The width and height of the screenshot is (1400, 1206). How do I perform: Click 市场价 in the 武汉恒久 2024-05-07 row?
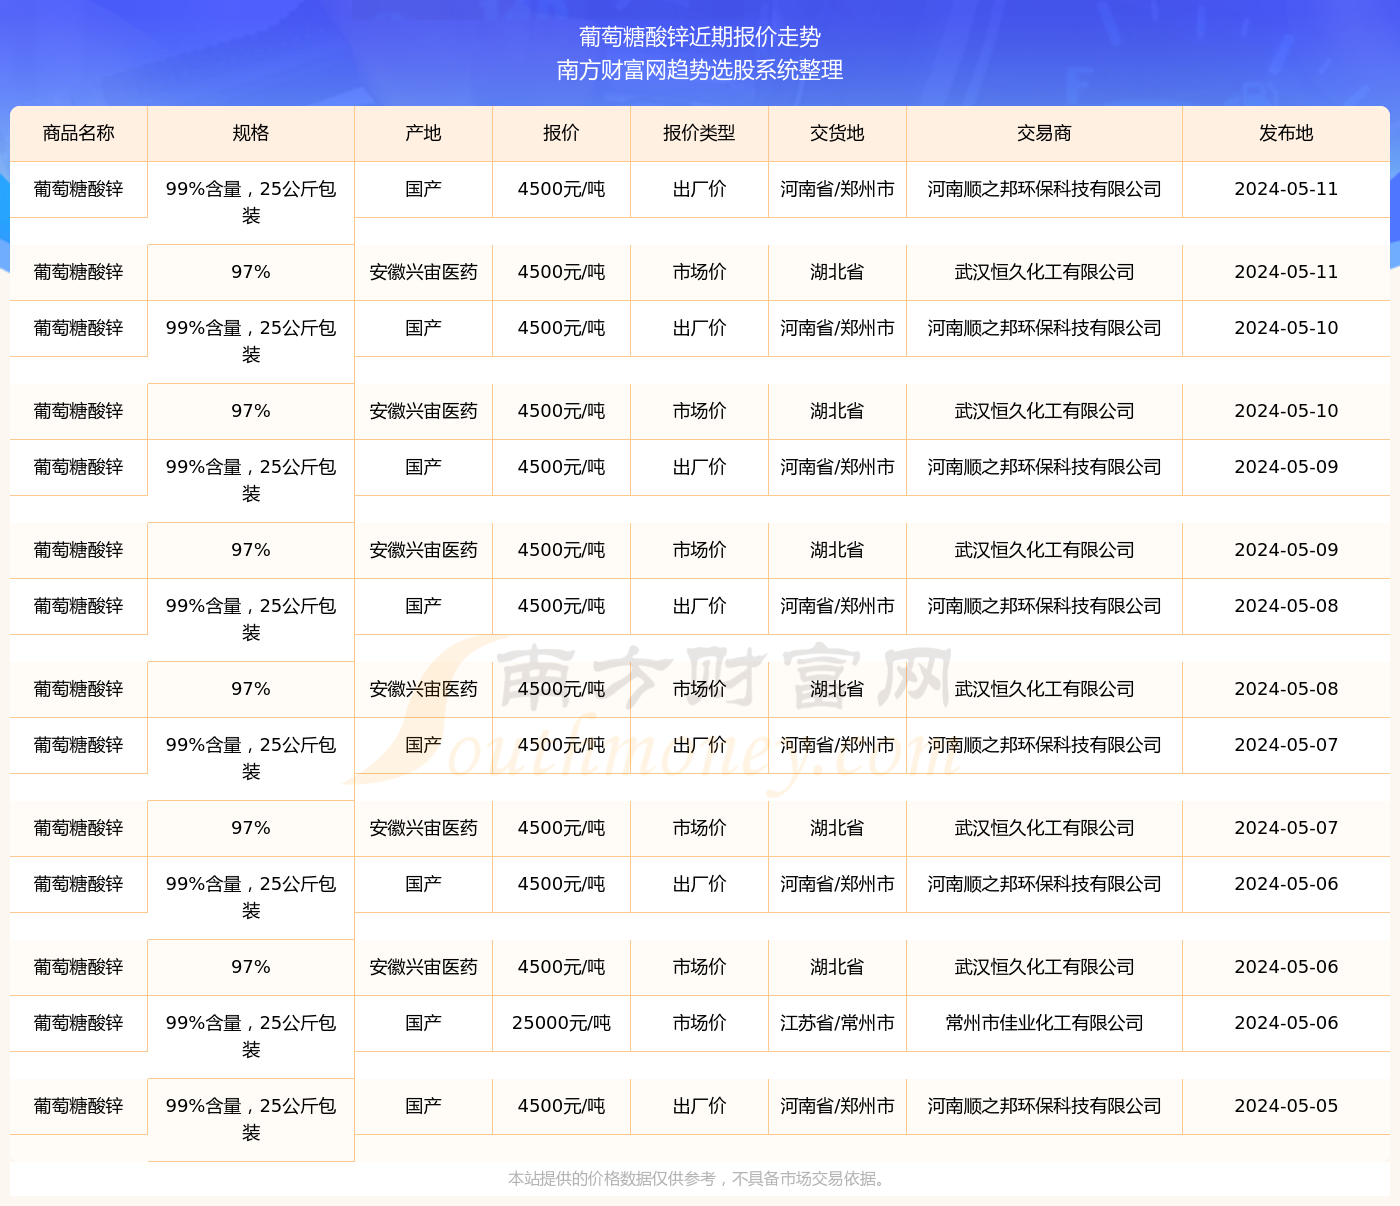[699, 828]
